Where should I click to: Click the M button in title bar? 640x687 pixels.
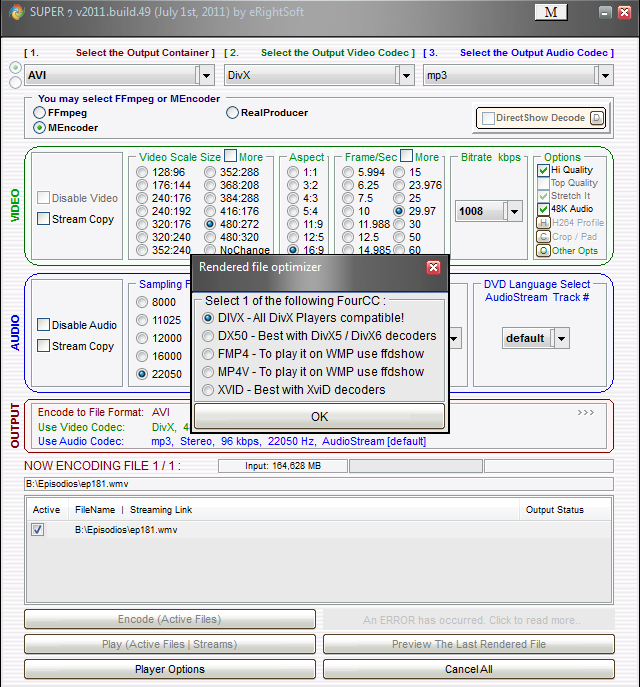point(551,12)
